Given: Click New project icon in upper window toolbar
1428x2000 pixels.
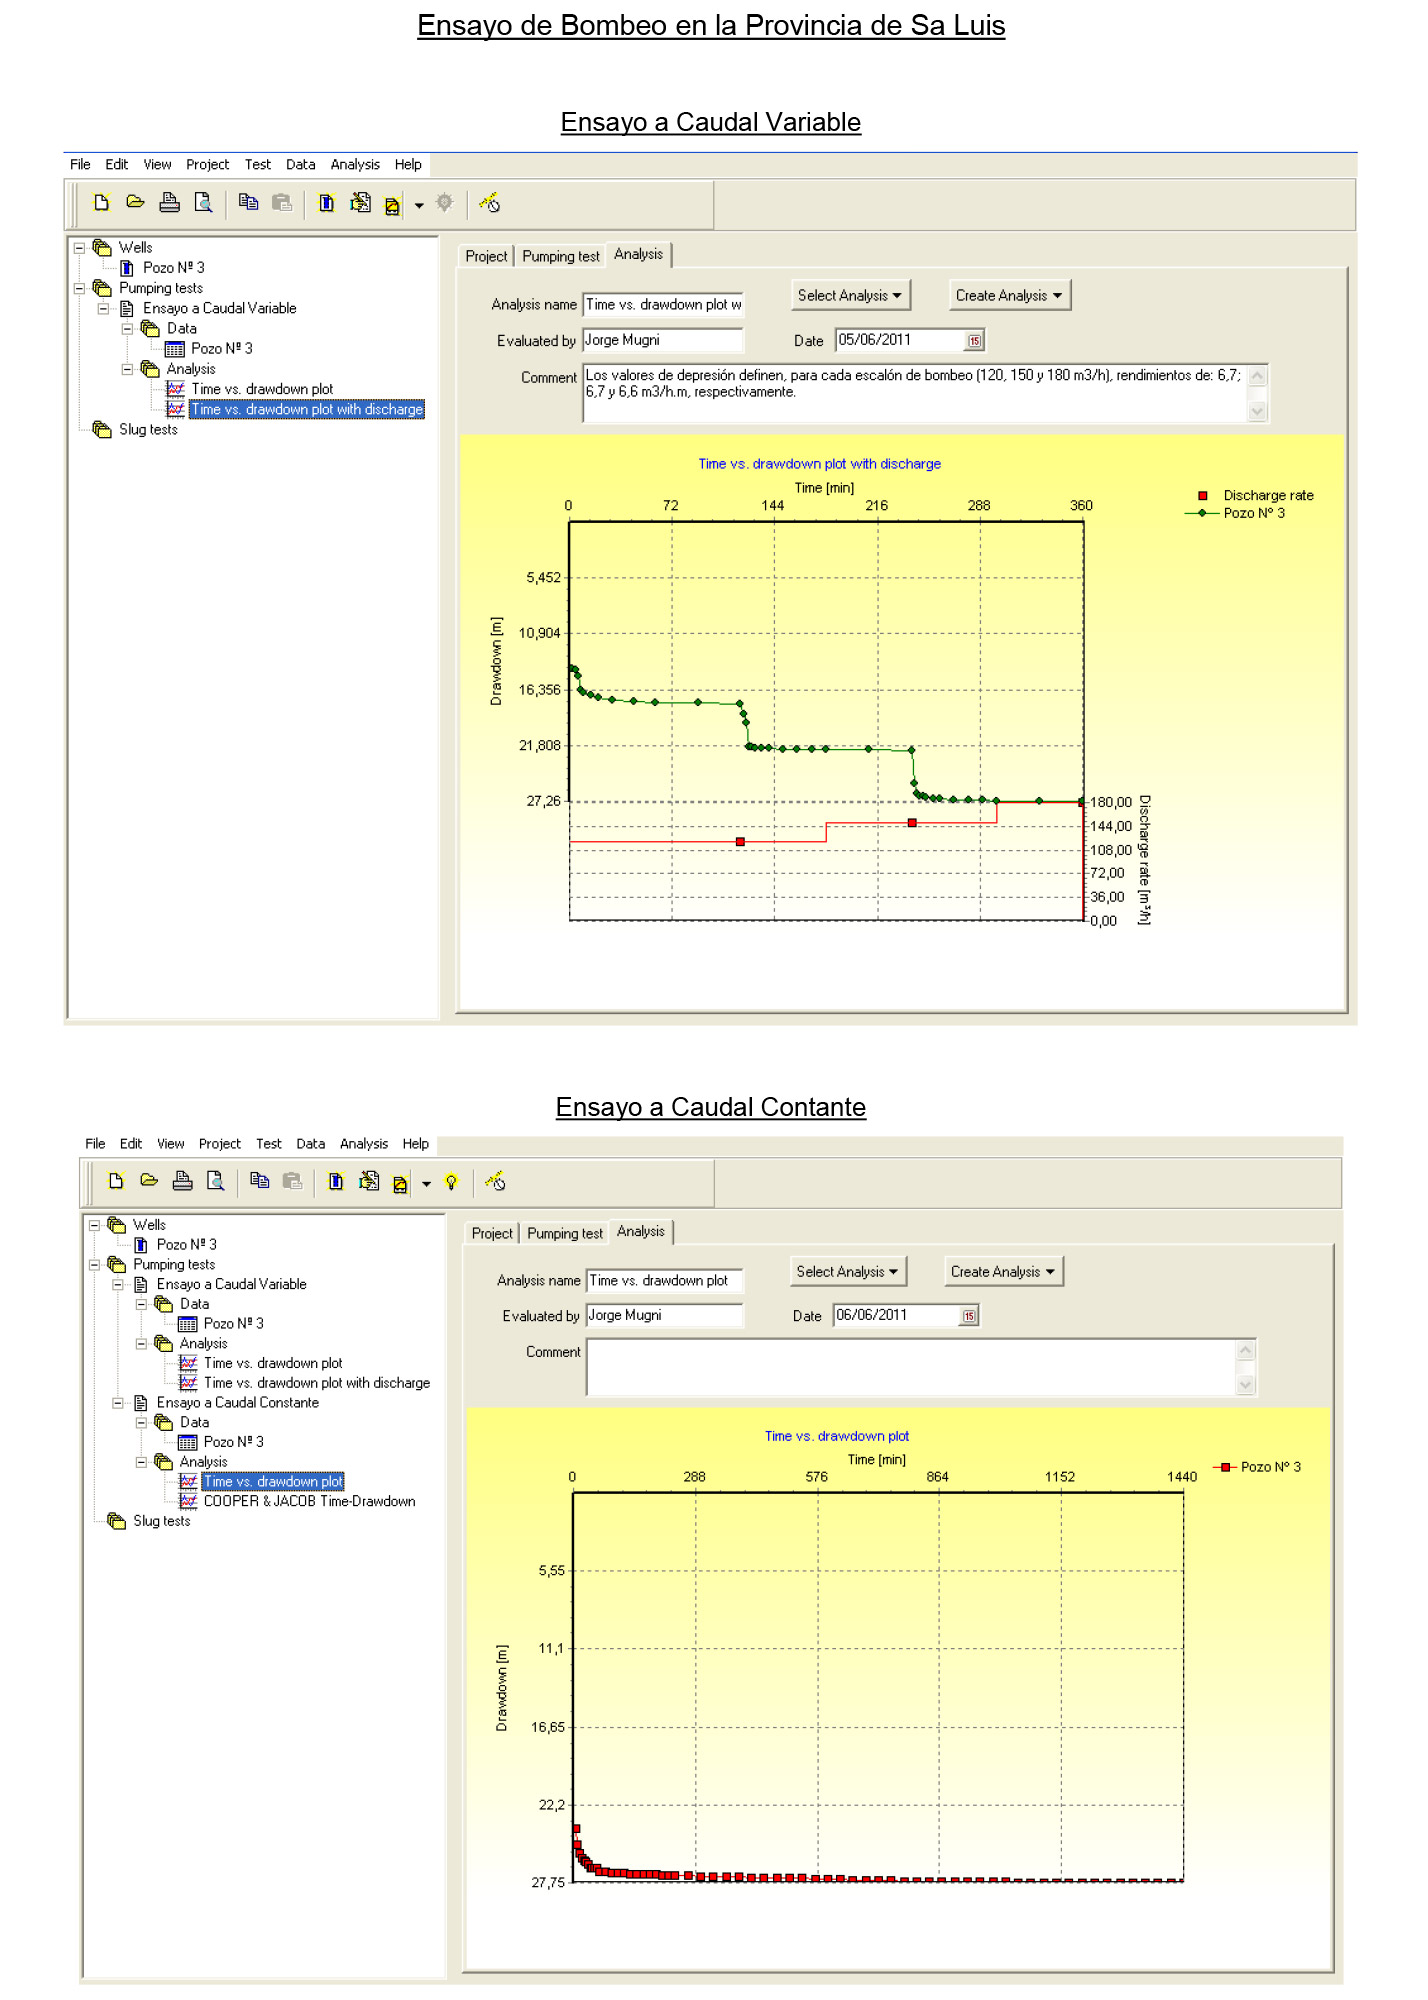Looking at the screenshot, I should click(x=101, y=203).
